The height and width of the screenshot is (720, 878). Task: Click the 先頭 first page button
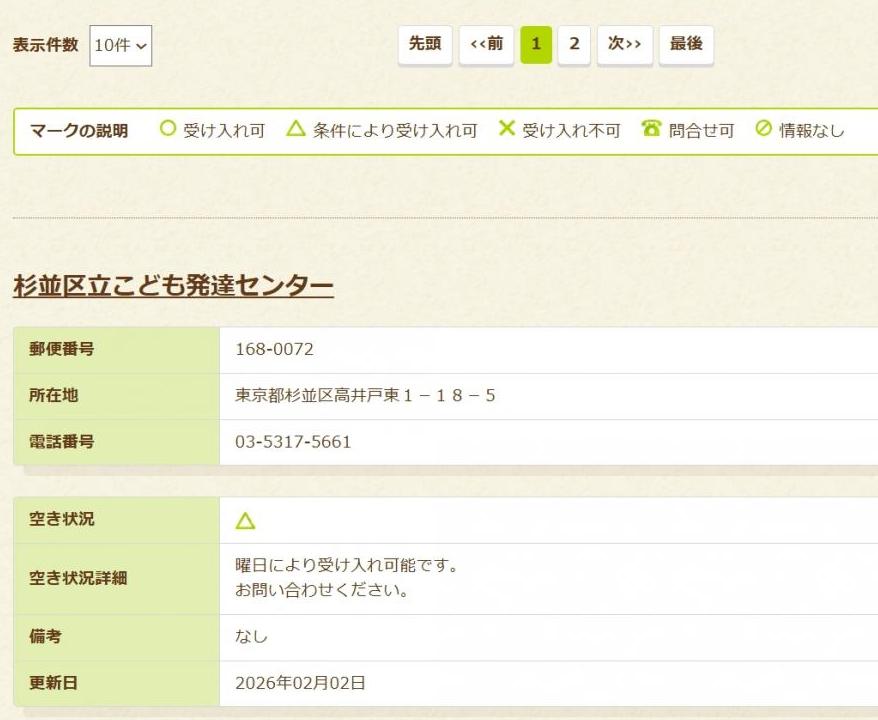click(x=425, y=44)
